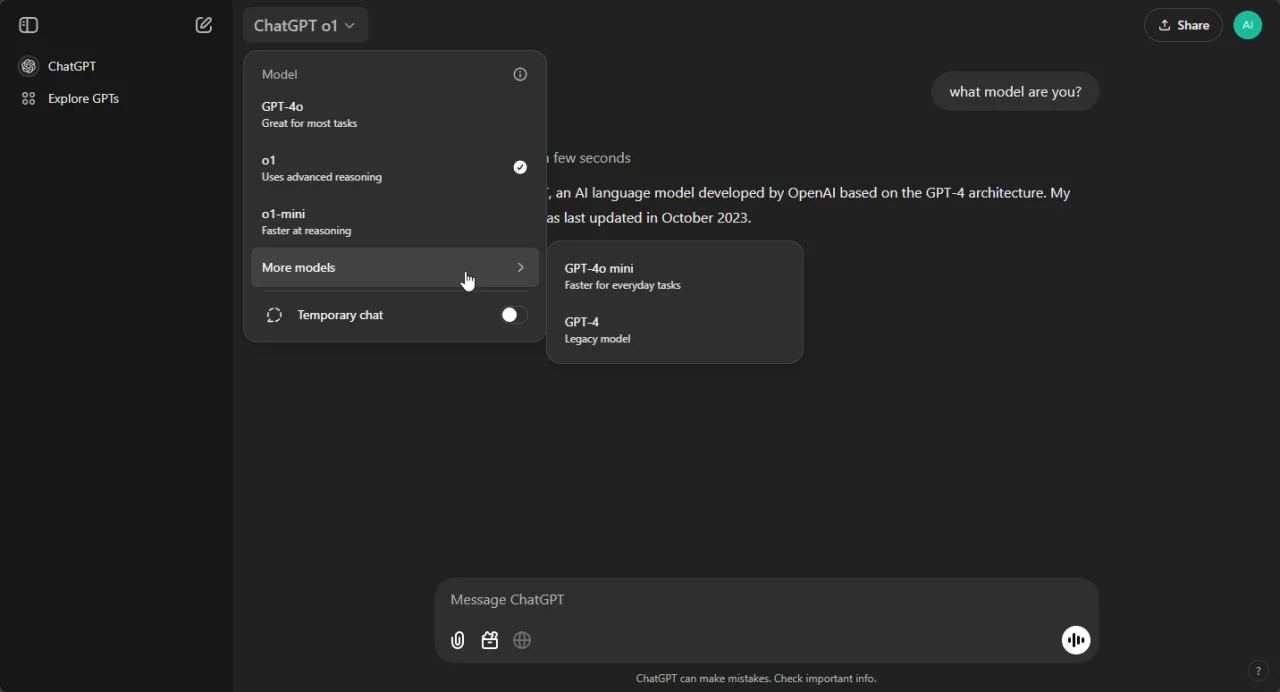Viewport: 1280px width, 692px height.
Task: Click the 'what model are you?' message bubble
Action: click(1015, 92)
